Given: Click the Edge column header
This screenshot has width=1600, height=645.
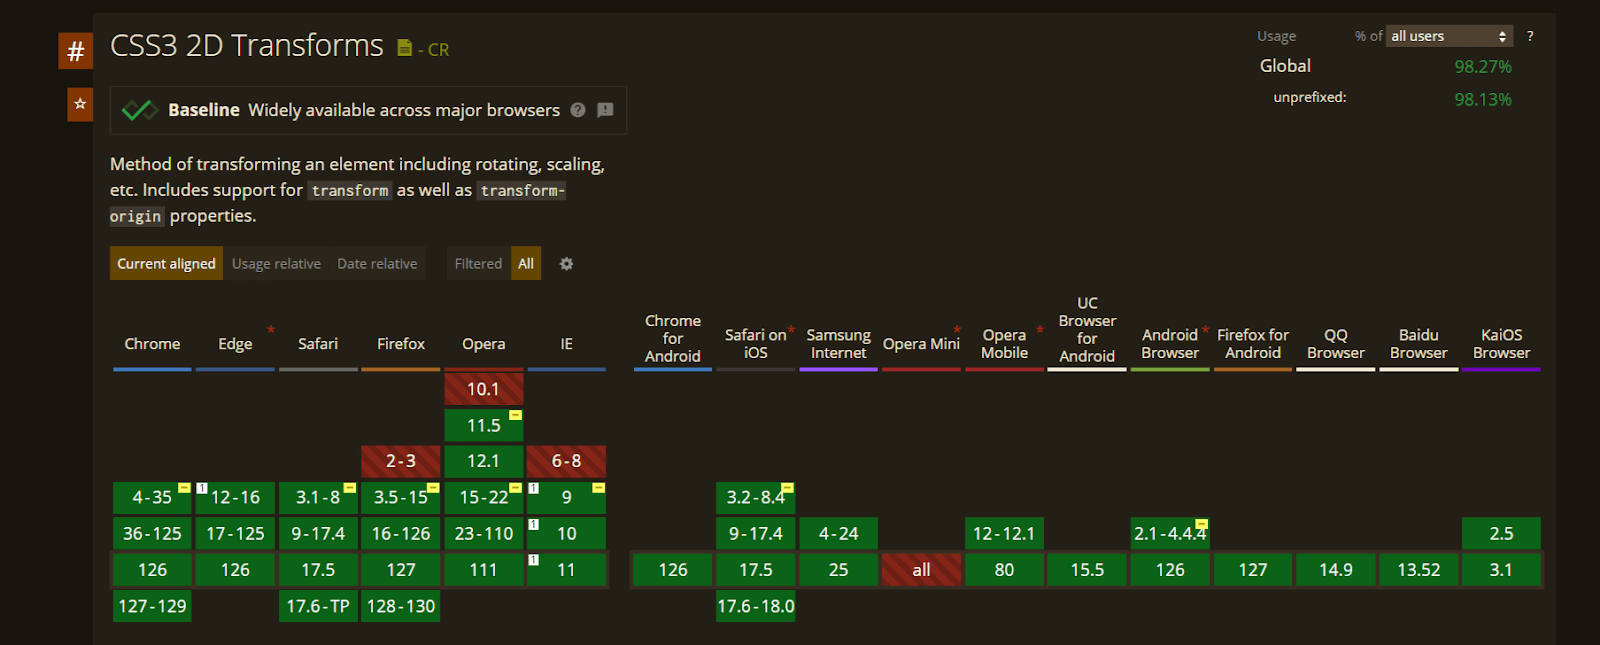Looking at the screenshot, I should [x=235, y=344].
